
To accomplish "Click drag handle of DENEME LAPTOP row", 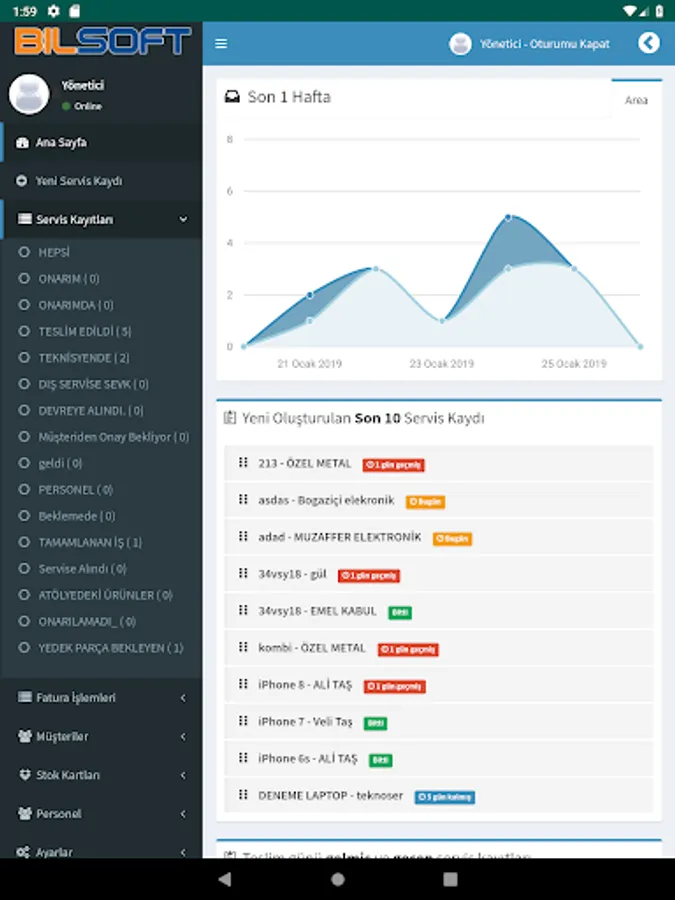I will click(243, 794).
